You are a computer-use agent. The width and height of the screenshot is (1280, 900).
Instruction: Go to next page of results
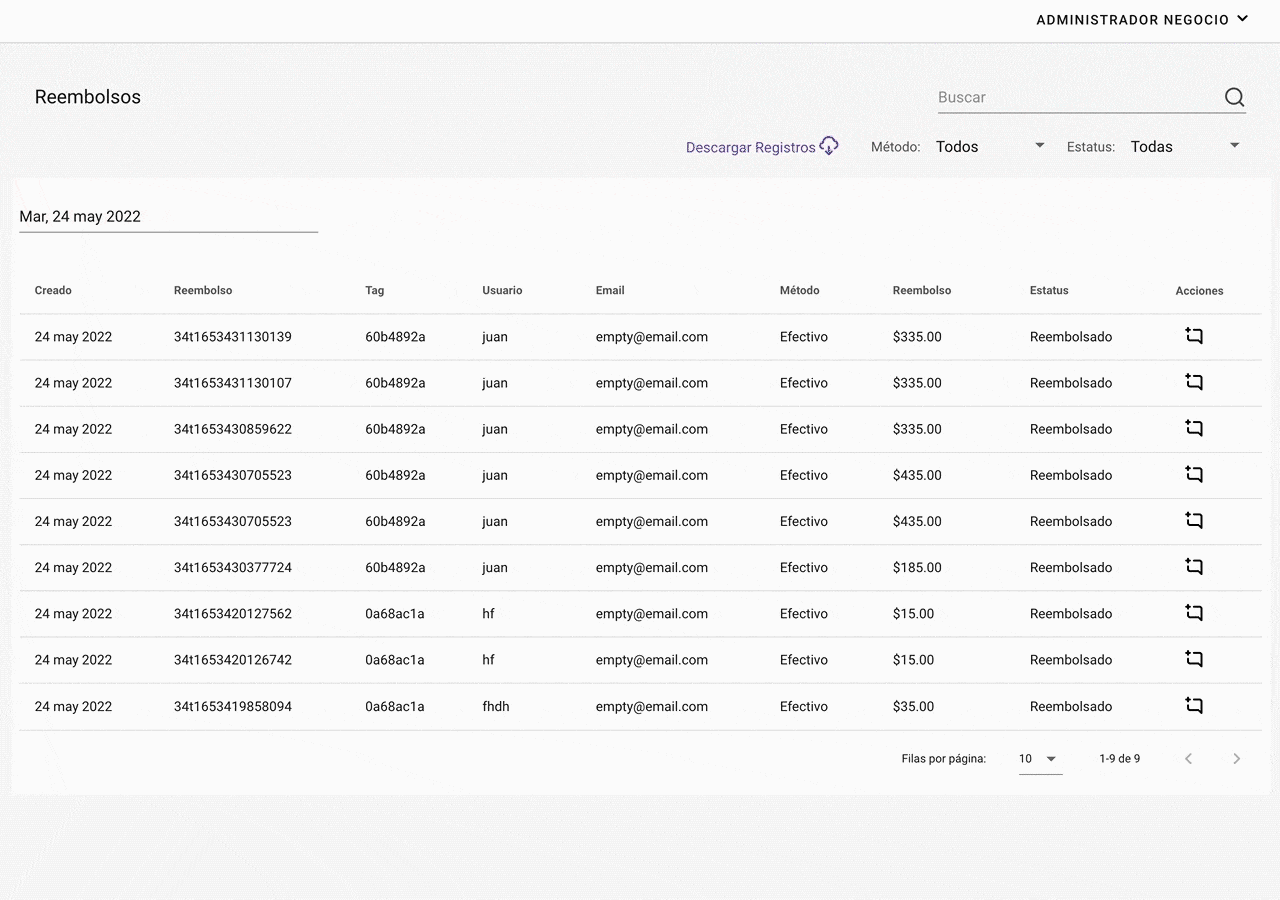[1236, 759]
